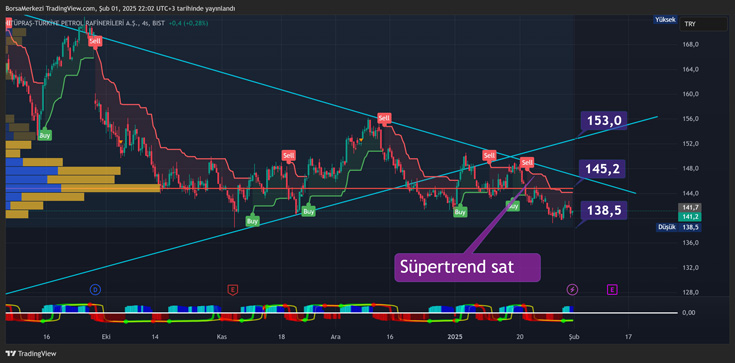Click the 17 date label on time axis
Screen dimensions: 735x363
(628, 337)
